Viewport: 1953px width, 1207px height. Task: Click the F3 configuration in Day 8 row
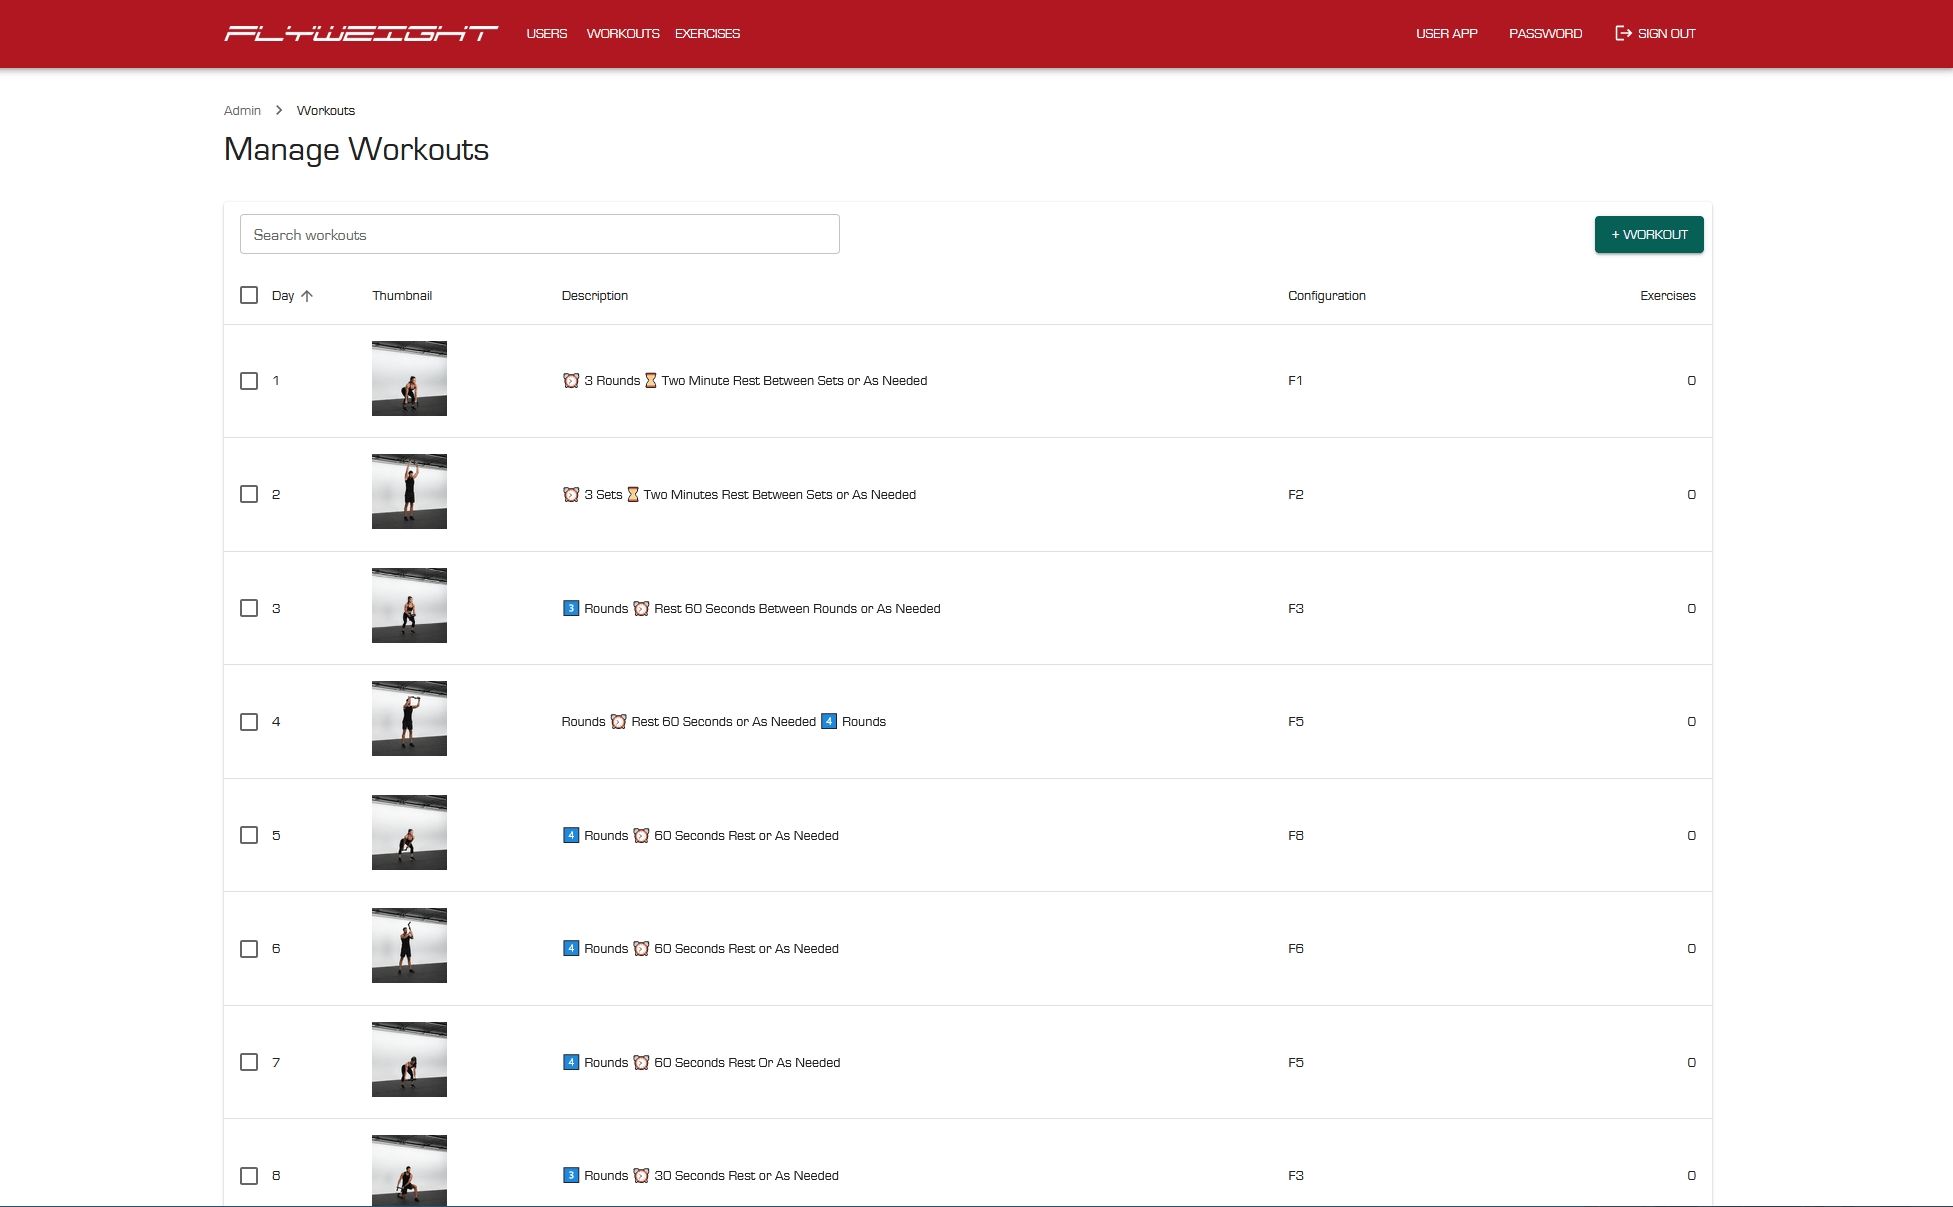pos(1295,1176)
